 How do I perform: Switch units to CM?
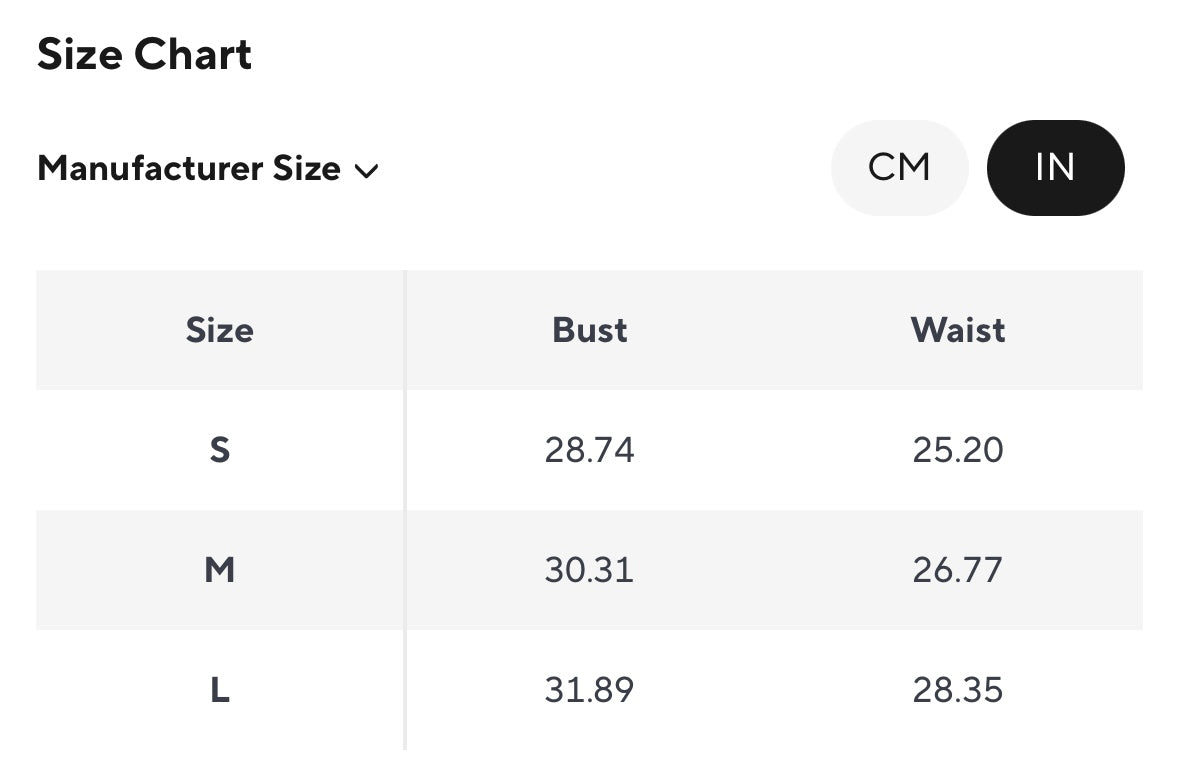pyautogui.click(x=899, y=167)
